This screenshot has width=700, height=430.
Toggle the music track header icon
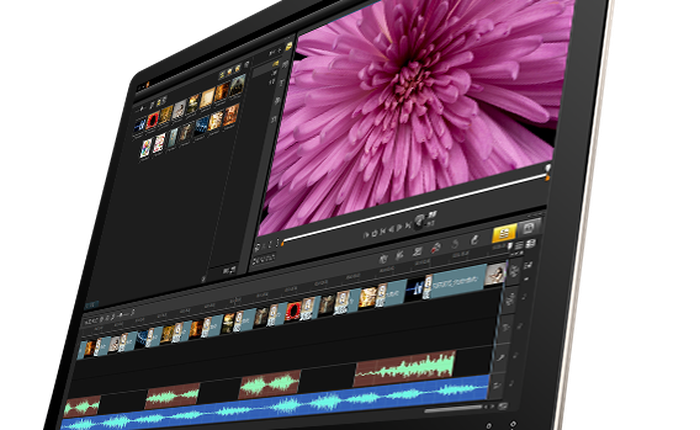(497, 385)
